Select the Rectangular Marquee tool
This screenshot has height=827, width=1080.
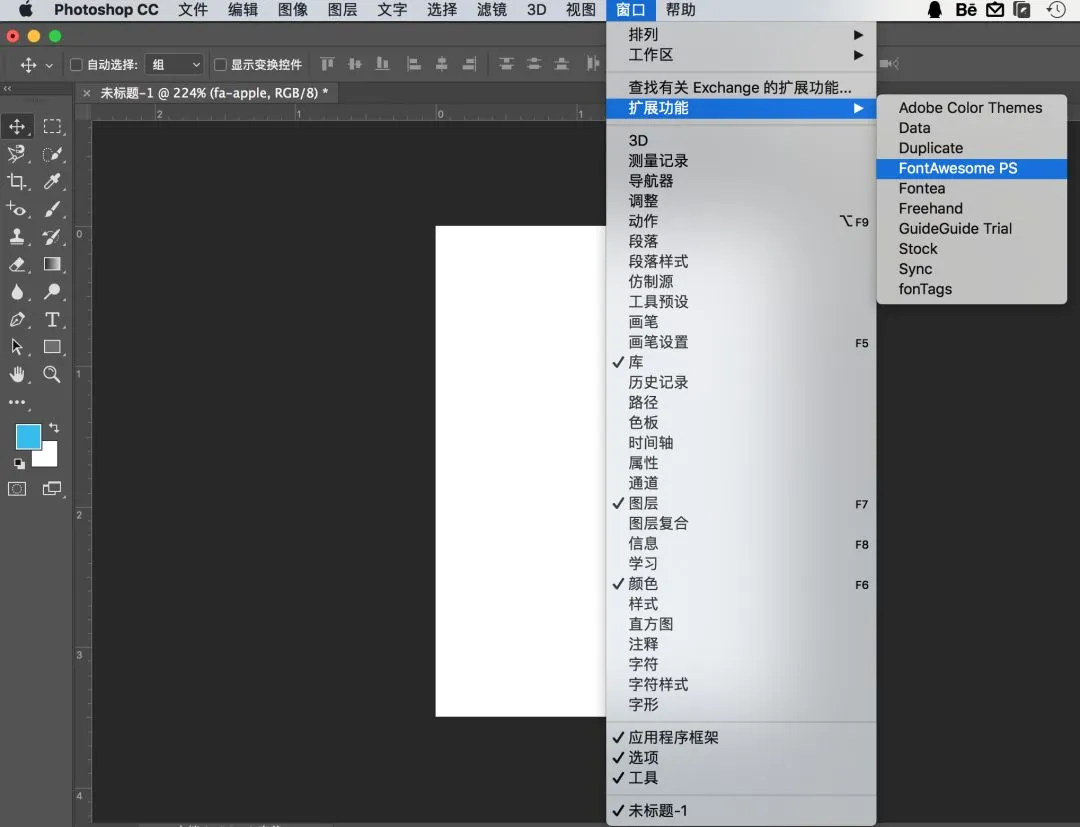(x=52, y=126)
